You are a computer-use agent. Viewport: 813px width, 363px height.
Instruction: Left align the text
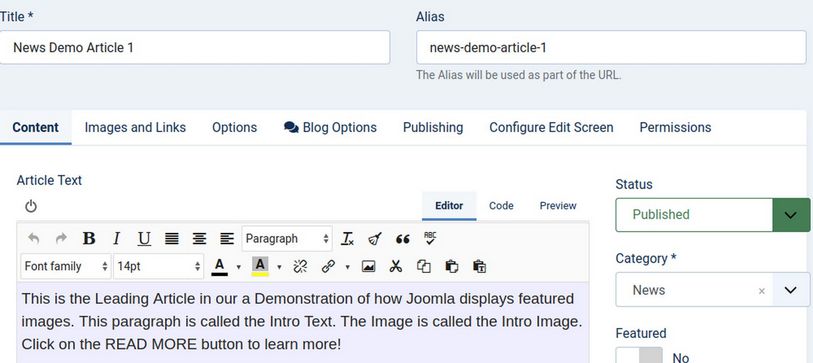click(227, 239)
